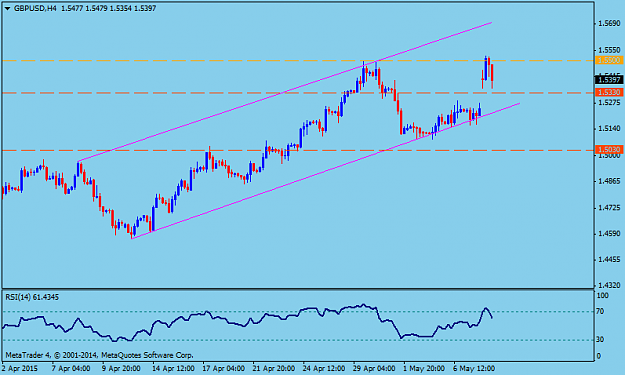Click the 24 Apr 12:00 time axis label
625x375 pixels.
pos(324,368)
